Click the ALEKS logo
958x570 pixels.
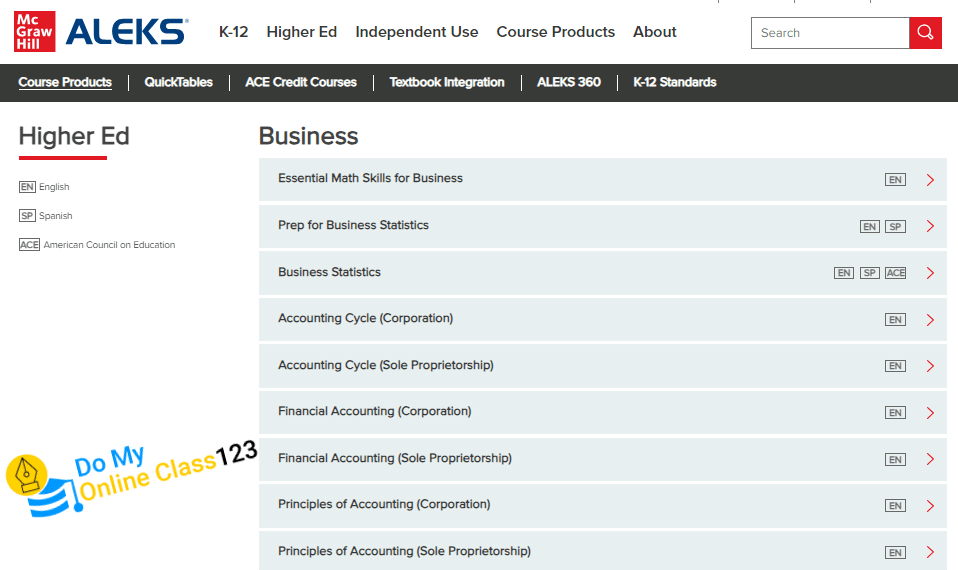pos(126,32)
